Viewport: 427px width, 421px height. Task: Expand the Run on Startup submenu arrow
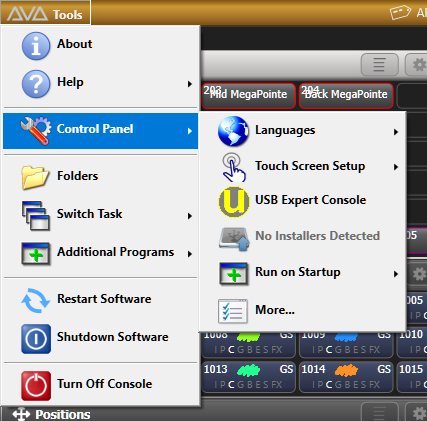[396, 274]
